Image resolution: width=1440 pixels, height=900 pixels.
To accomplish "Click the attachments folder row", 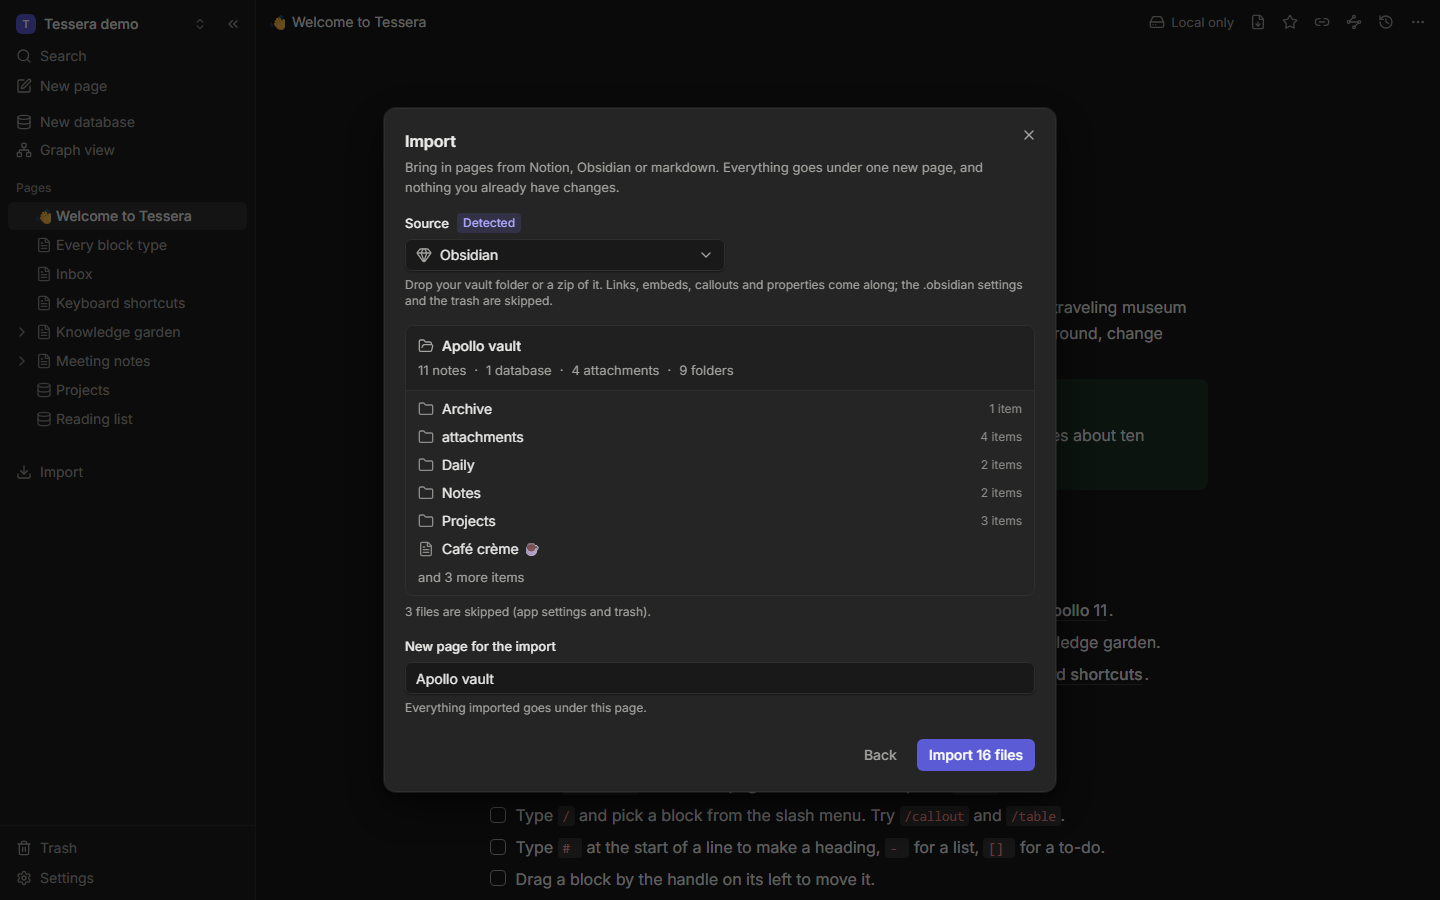I will (x=720, y=437).
